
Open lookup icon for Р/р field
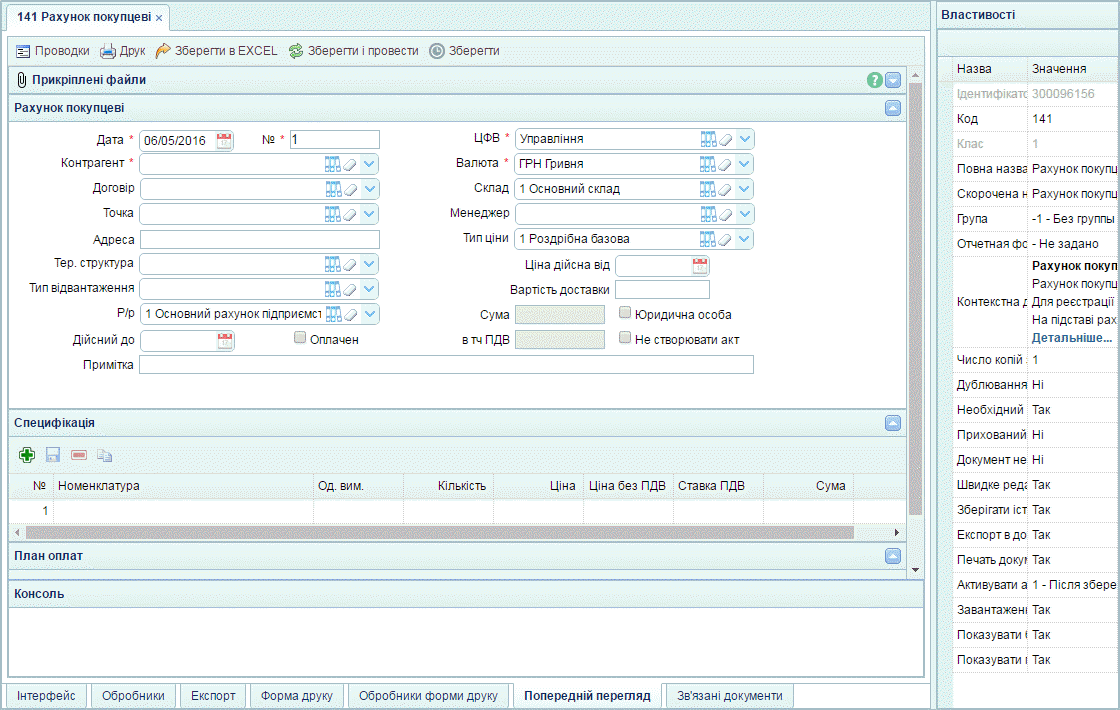tap(333, 314)
